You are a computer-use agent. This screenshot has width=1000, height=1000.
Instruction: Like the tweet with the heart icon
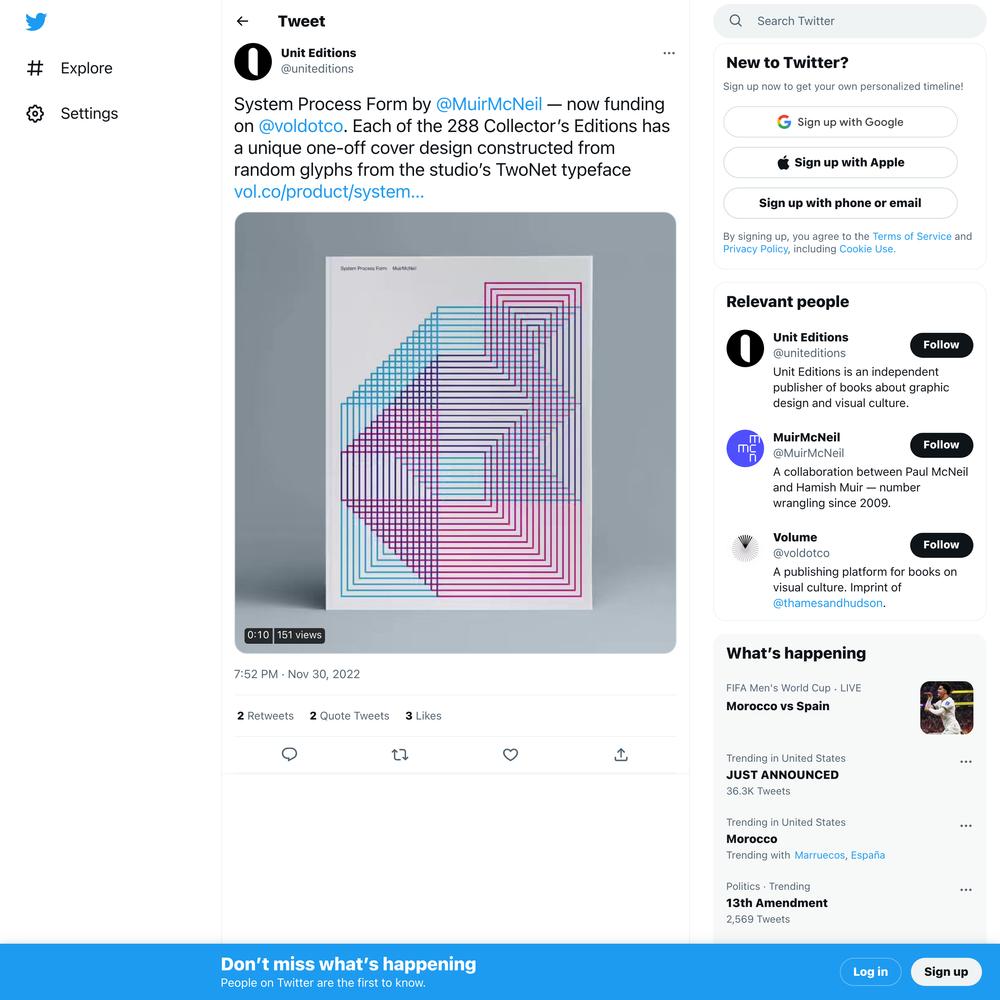(x=510, y=754)
